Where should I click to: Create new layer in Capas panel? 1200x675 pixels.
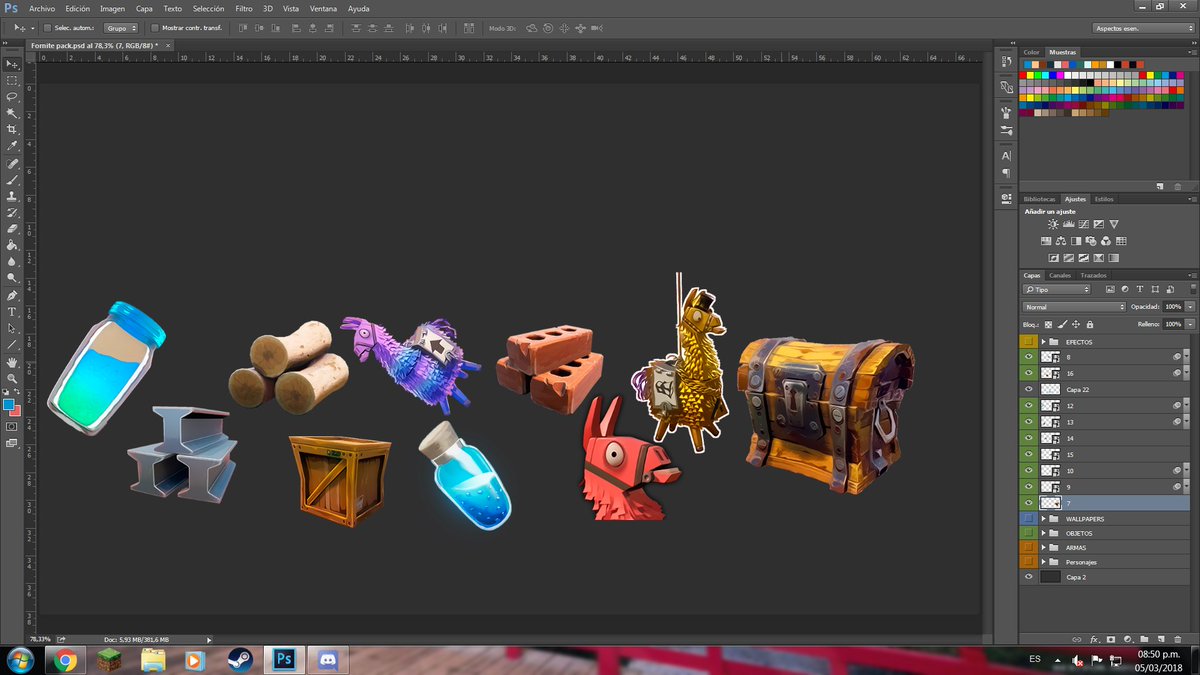pos(1160,638)
